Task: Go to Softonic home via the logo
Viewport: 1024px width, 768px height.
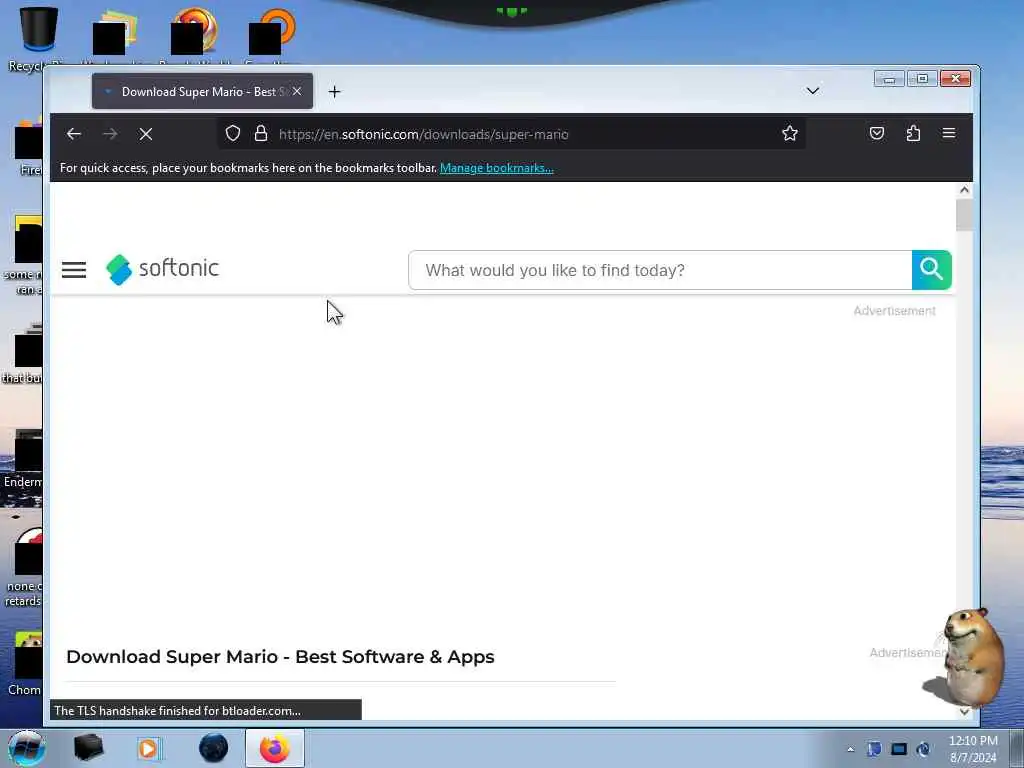Action: (x=162, y=269)
